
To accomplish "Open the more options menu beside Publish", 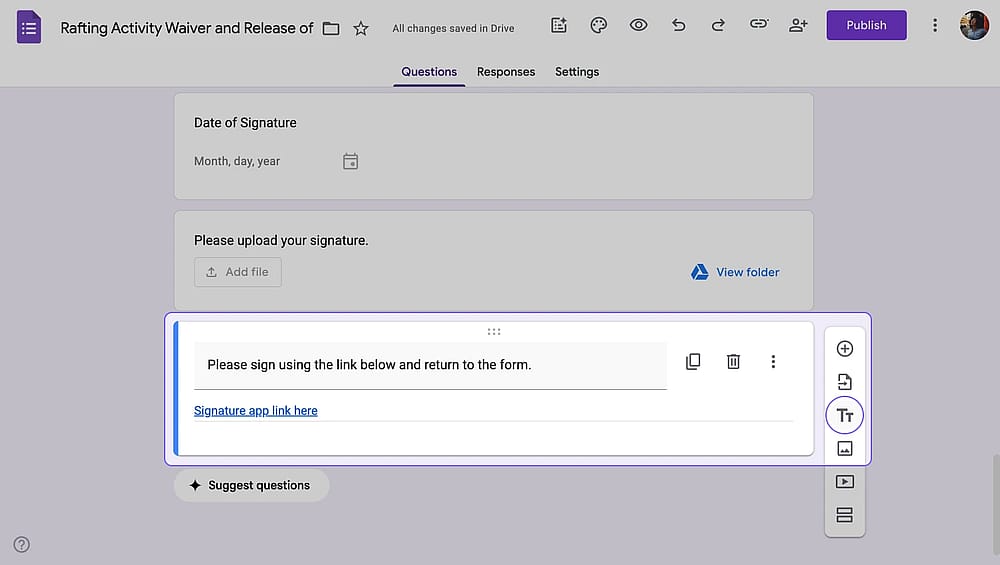I will tap(935, 26).
